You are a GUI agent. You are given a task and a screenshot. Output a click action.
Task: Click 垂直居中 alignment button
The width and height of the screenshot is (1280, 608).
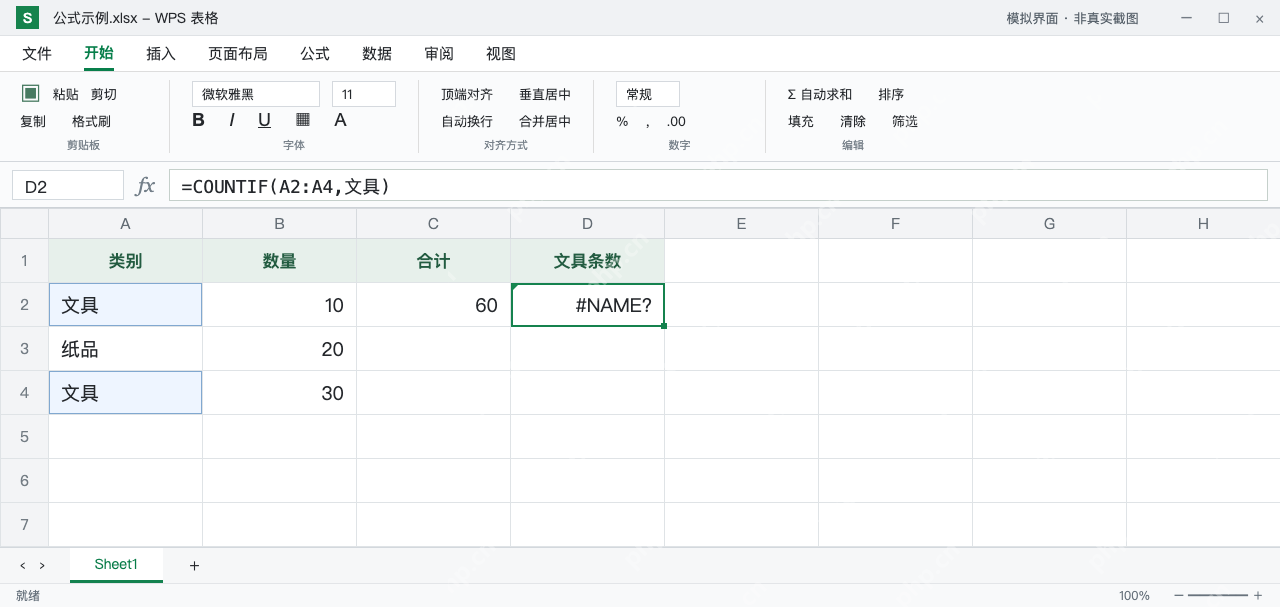[545, 94]
